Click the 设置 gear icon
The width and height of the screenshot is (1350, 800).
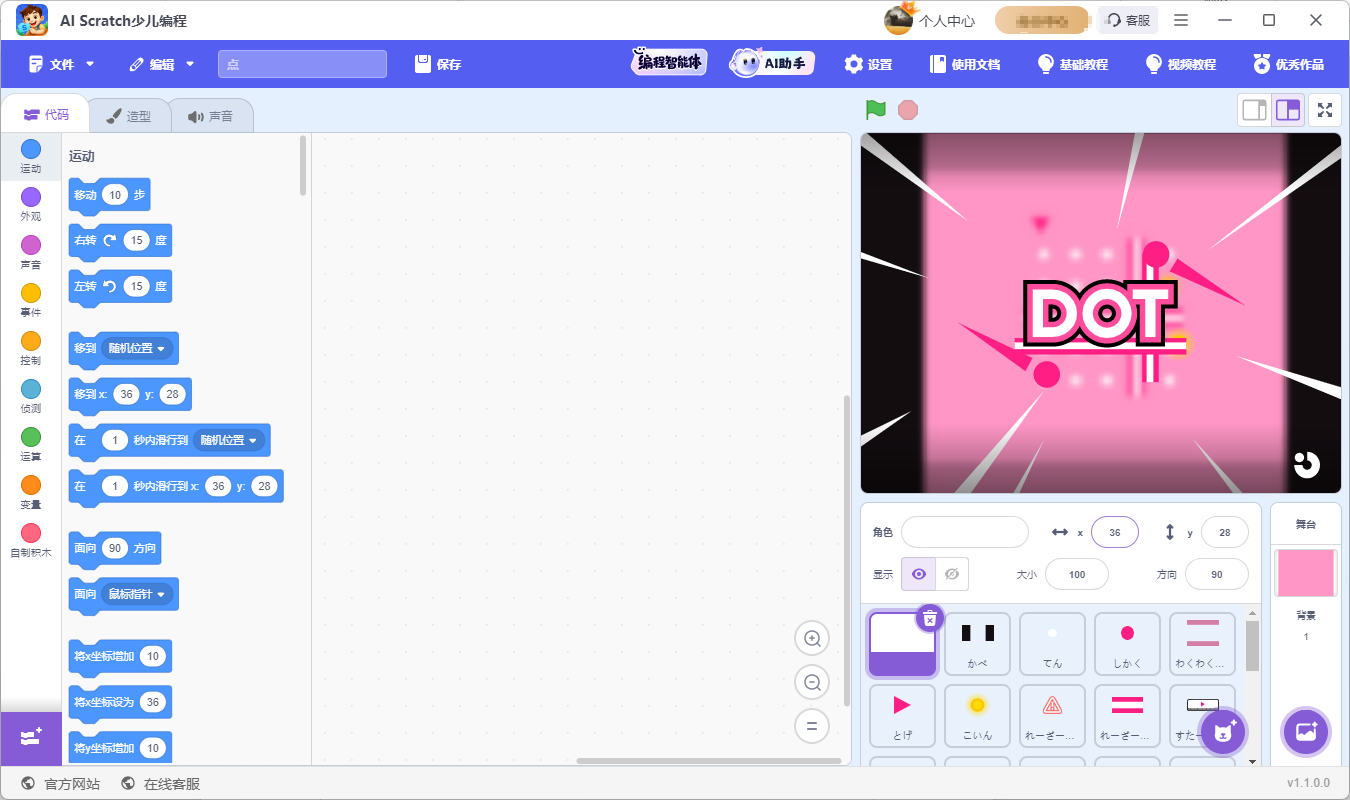(853, 64)
